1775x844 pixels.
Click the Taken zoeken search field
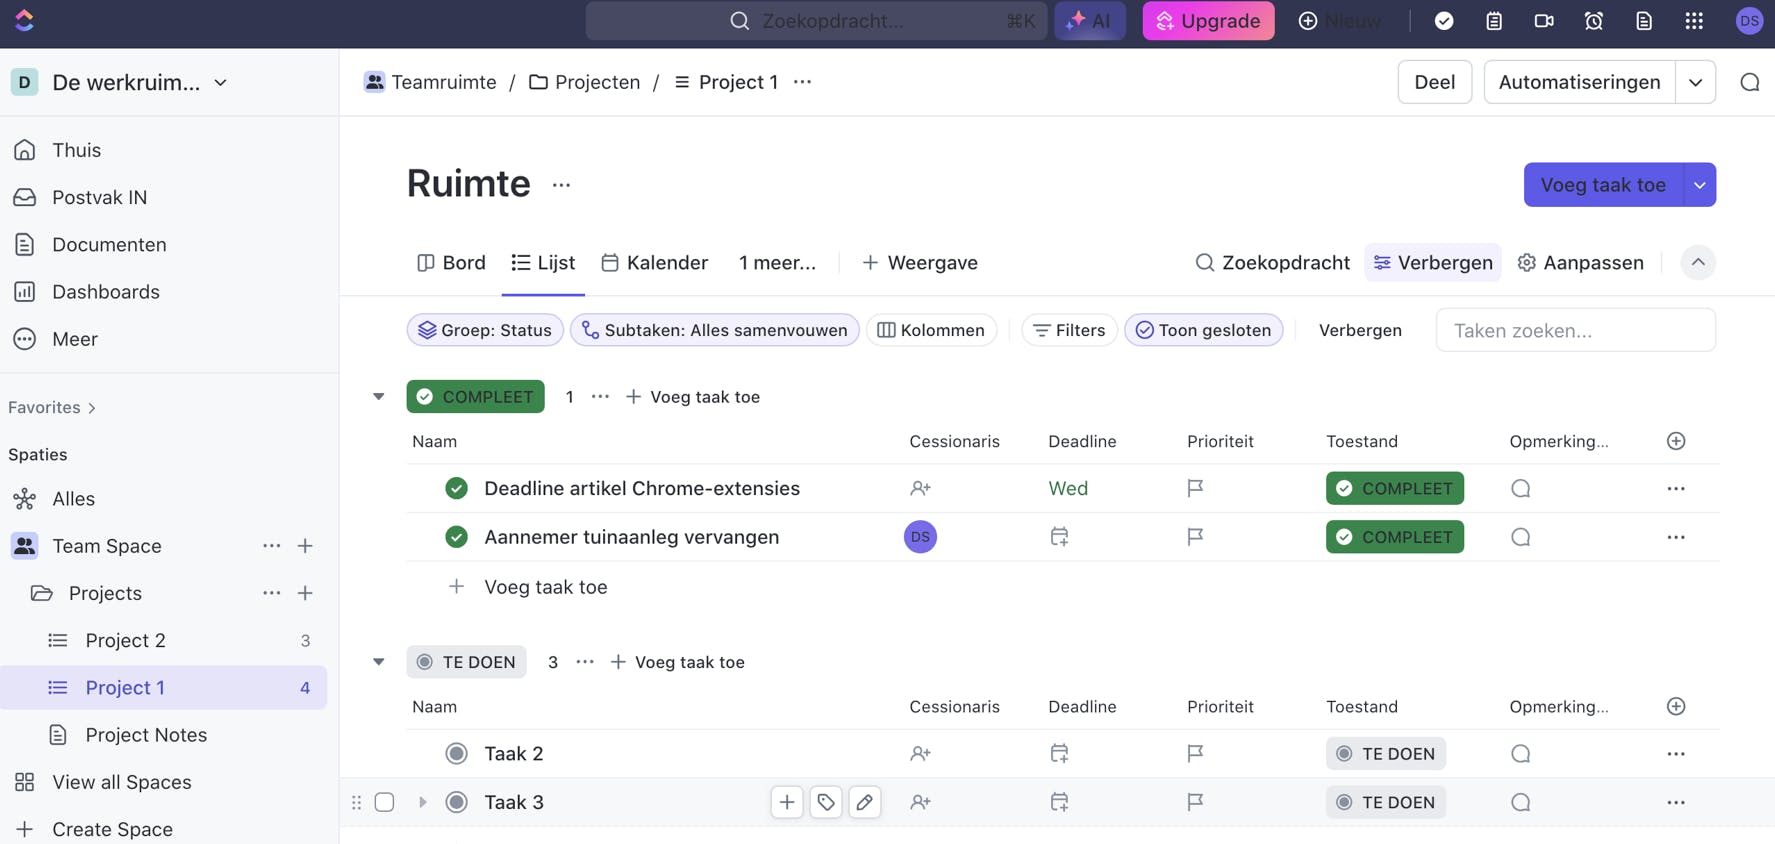click(1575, 330)
